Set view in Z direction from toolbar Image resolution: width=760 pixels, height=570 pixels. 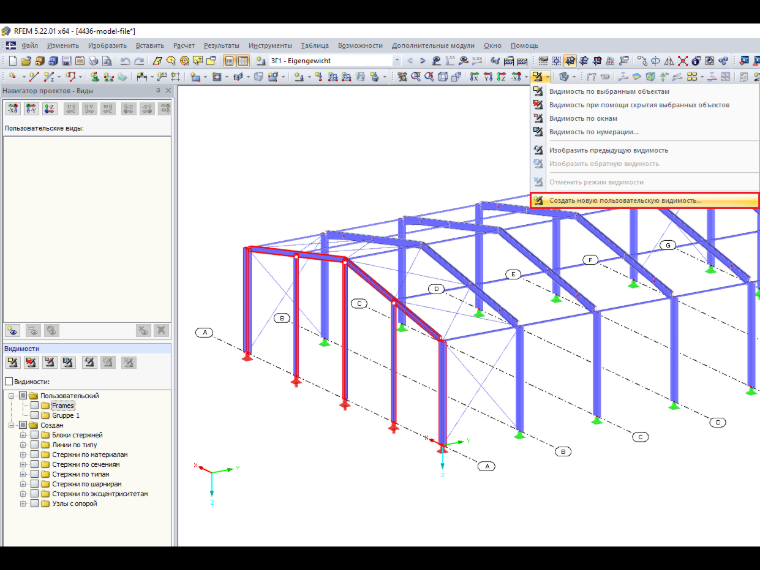coord(501,77)
